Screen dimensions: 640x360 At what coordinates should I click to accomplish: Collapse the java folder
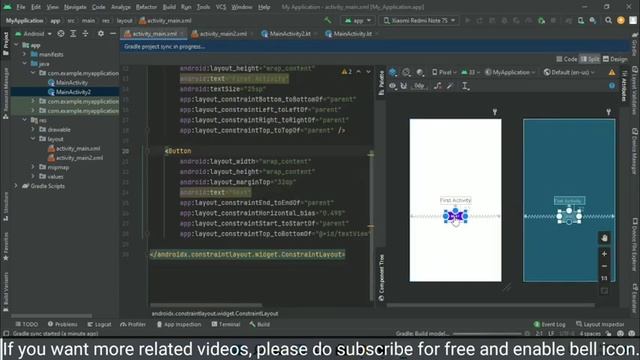[x=24, y=64]
